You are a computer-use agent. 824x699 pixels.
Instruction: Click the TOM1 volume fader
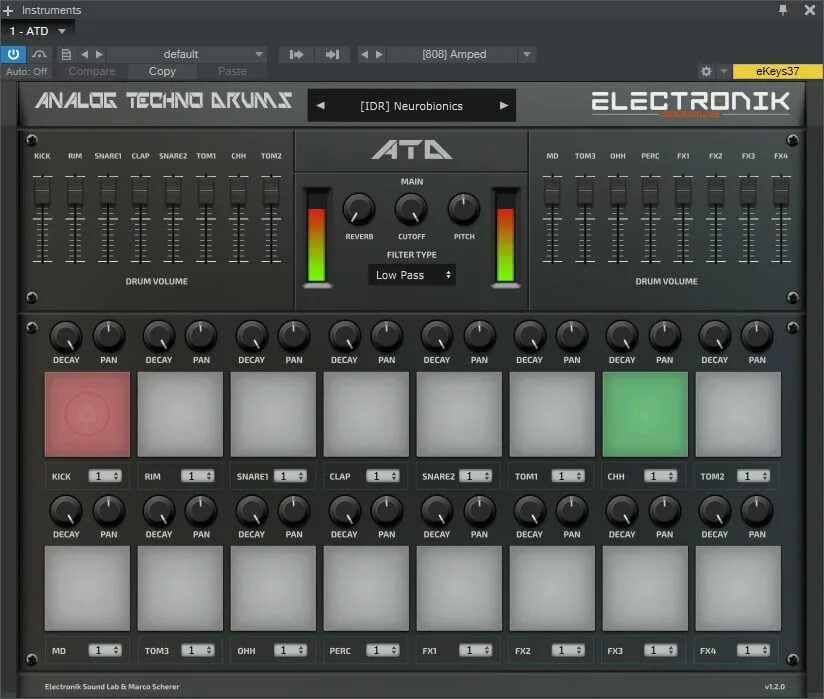coord(206,191)
